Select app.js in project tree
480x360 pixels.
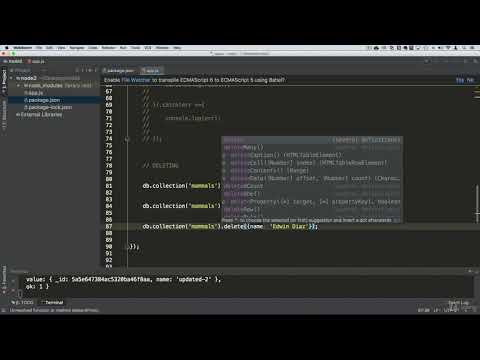[x=34, y=93]
